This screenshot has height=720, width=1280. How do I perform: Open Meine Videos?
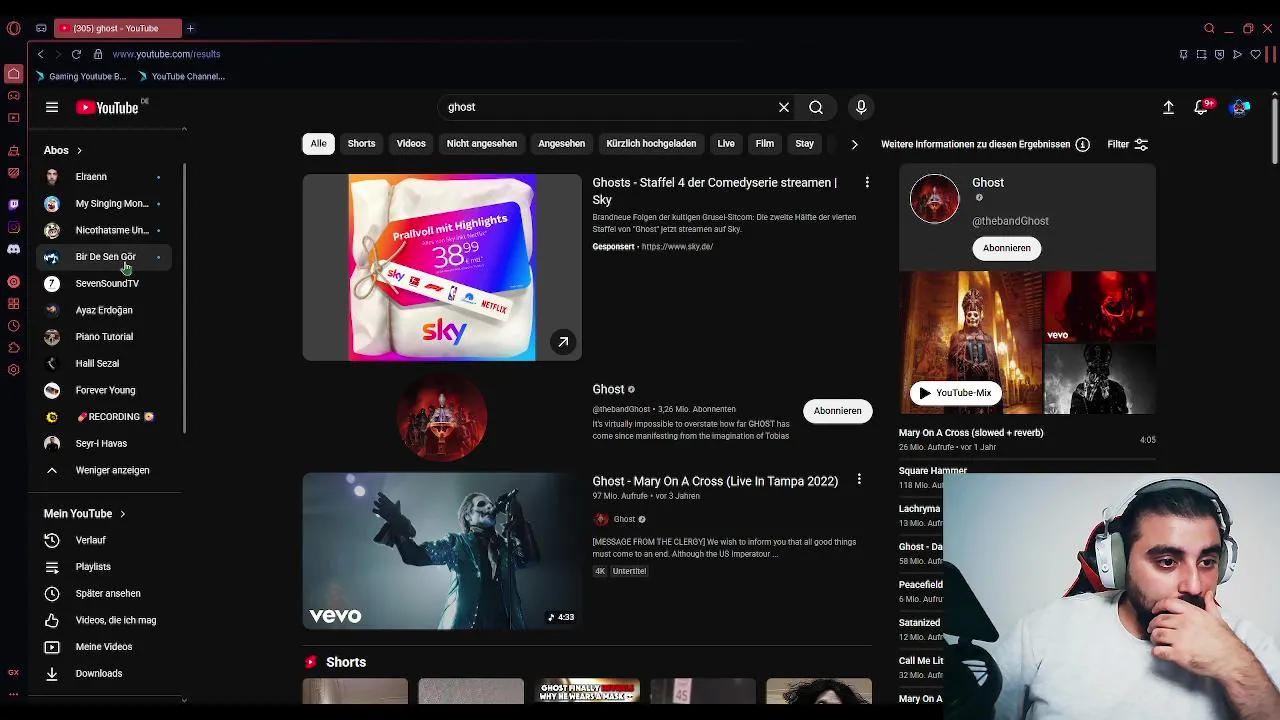point(104,647)
